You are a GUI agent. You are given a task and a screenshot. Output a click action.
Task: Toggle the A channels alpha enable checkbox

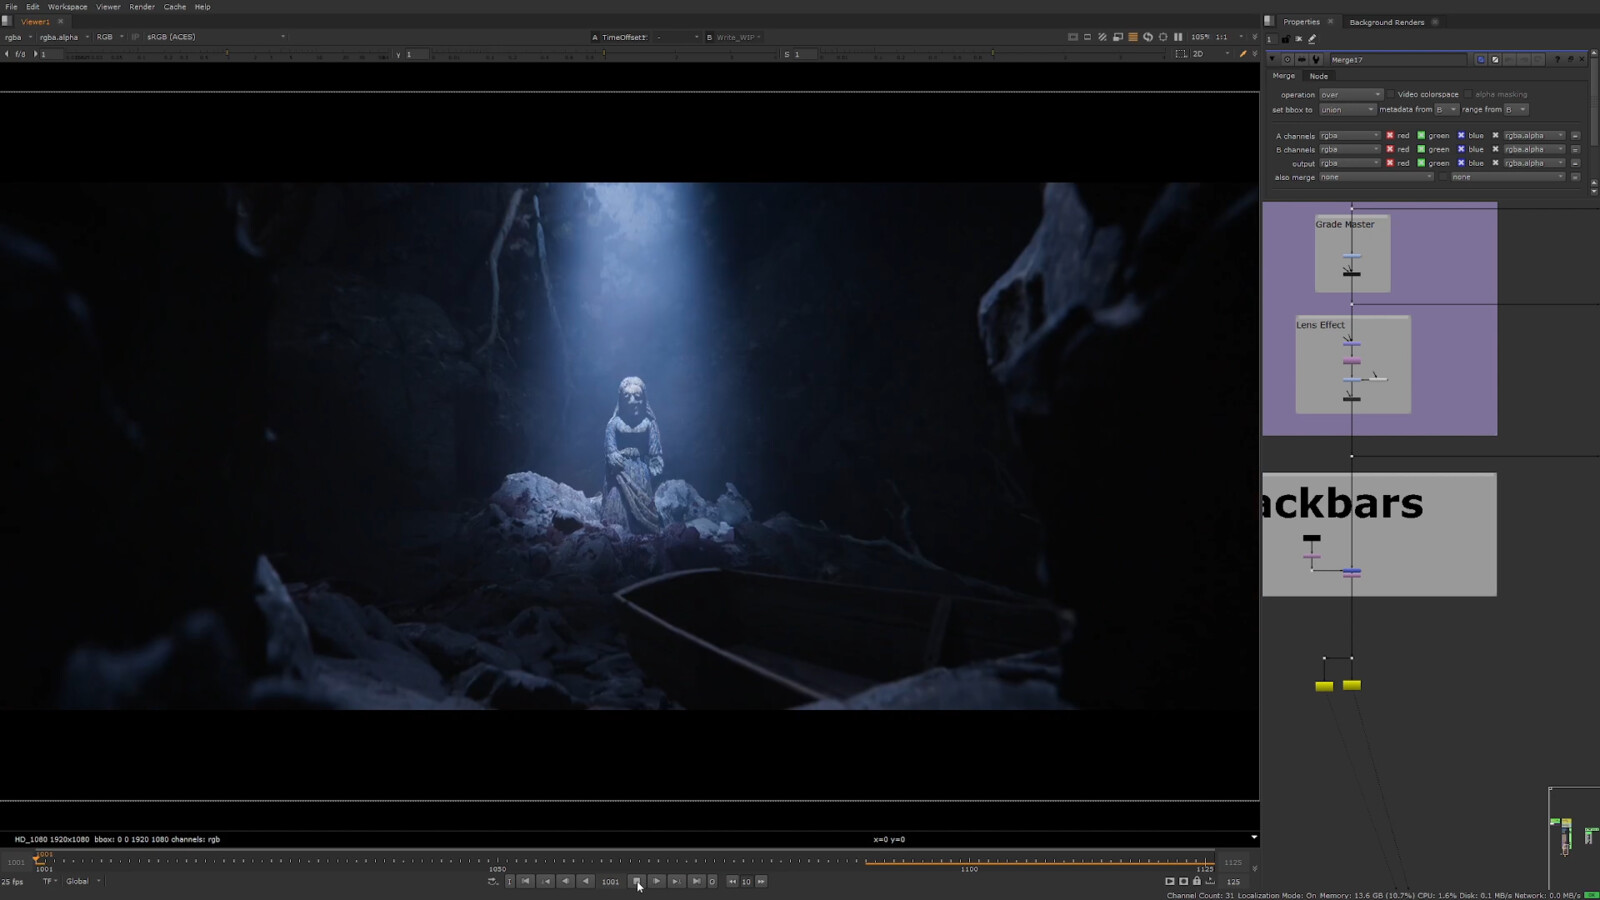(x=1496, y=136)
